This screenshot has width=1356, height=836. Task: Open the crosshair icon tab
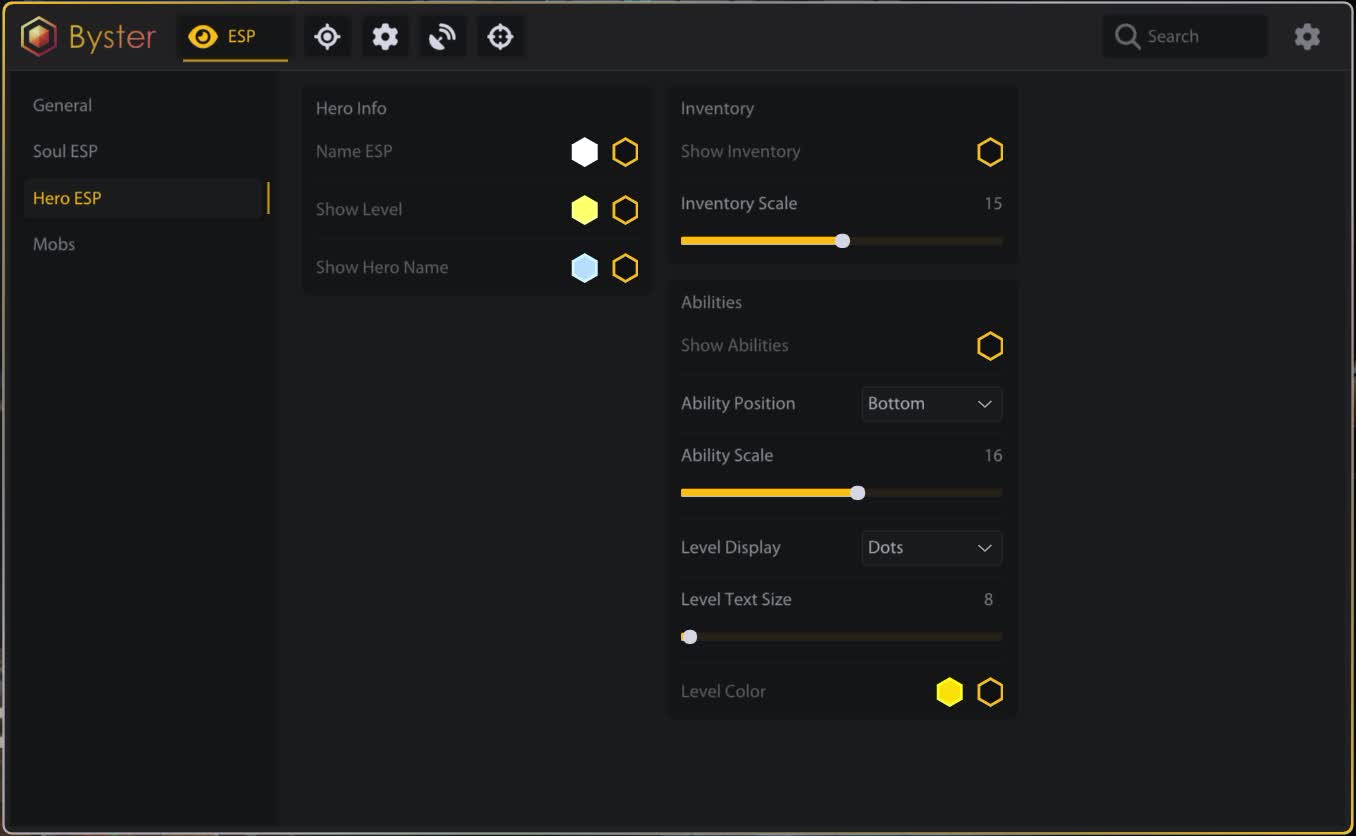click(500, 37)
